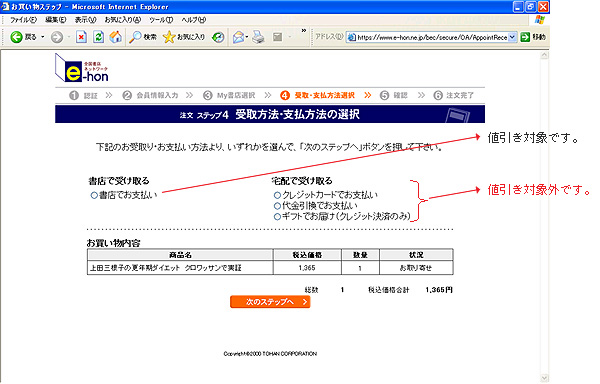Click 次のステップへ orange button
600x384 pixels.
[270, 302]
